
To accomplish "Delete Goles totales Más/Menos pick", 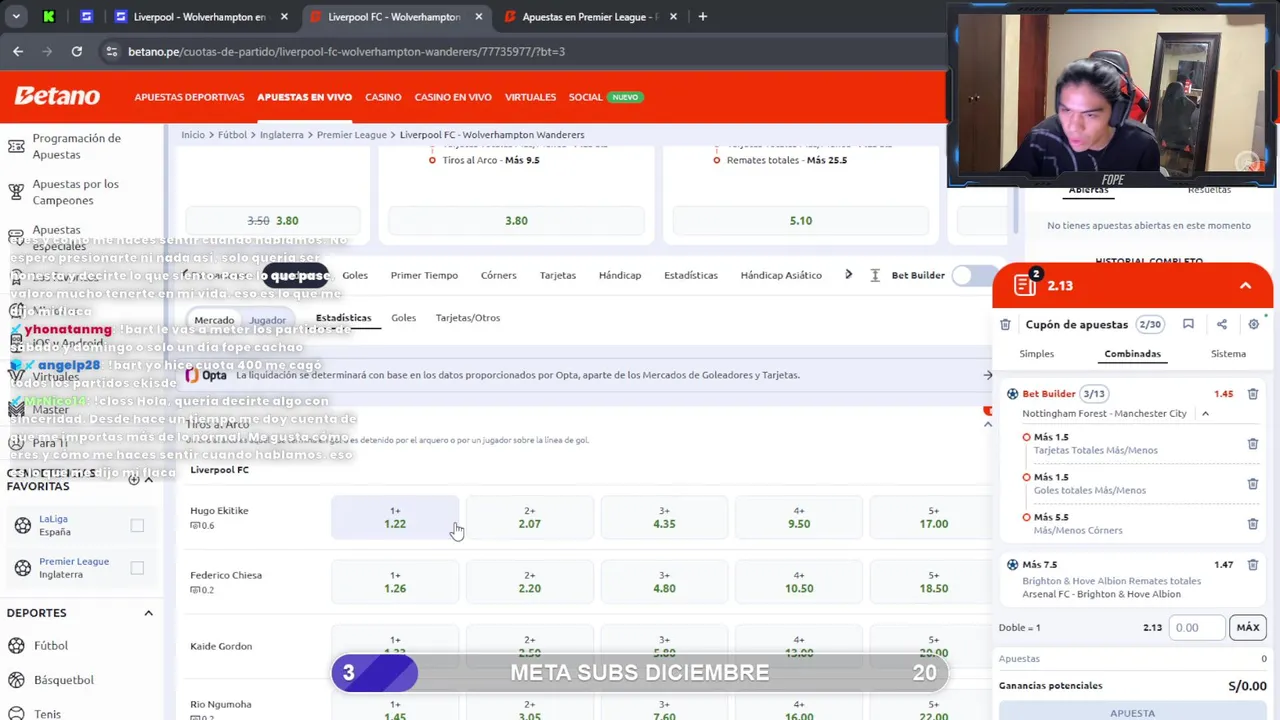I will 1252,483.
